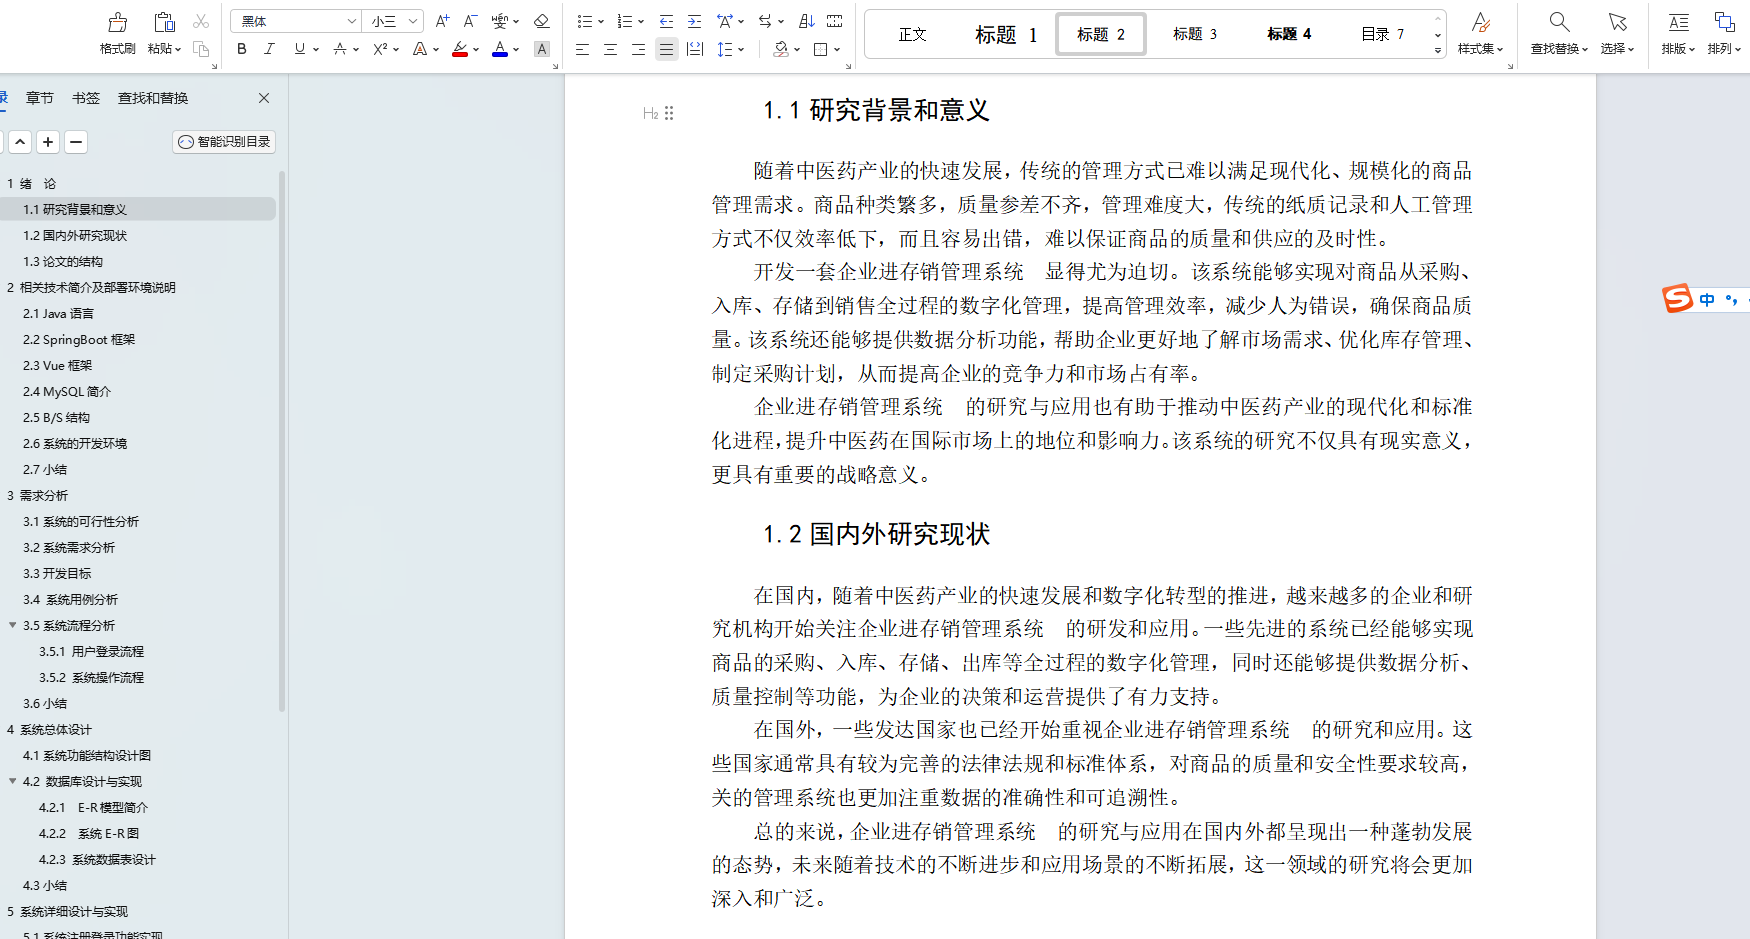Switch to the 查找和替换 tab
Screen dimensions: 1750x939
tap(153, 98)
